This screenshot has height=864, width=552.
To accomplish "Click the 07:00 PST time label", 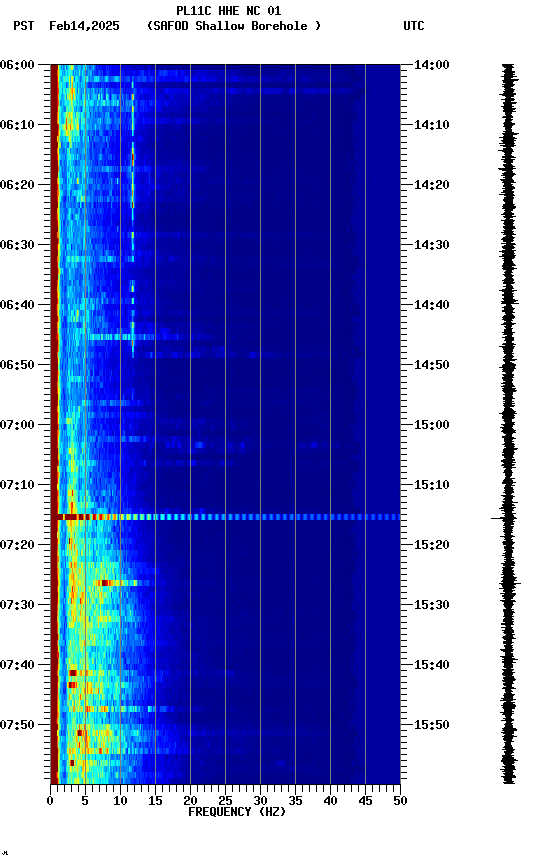I will [x=17, y=425].
